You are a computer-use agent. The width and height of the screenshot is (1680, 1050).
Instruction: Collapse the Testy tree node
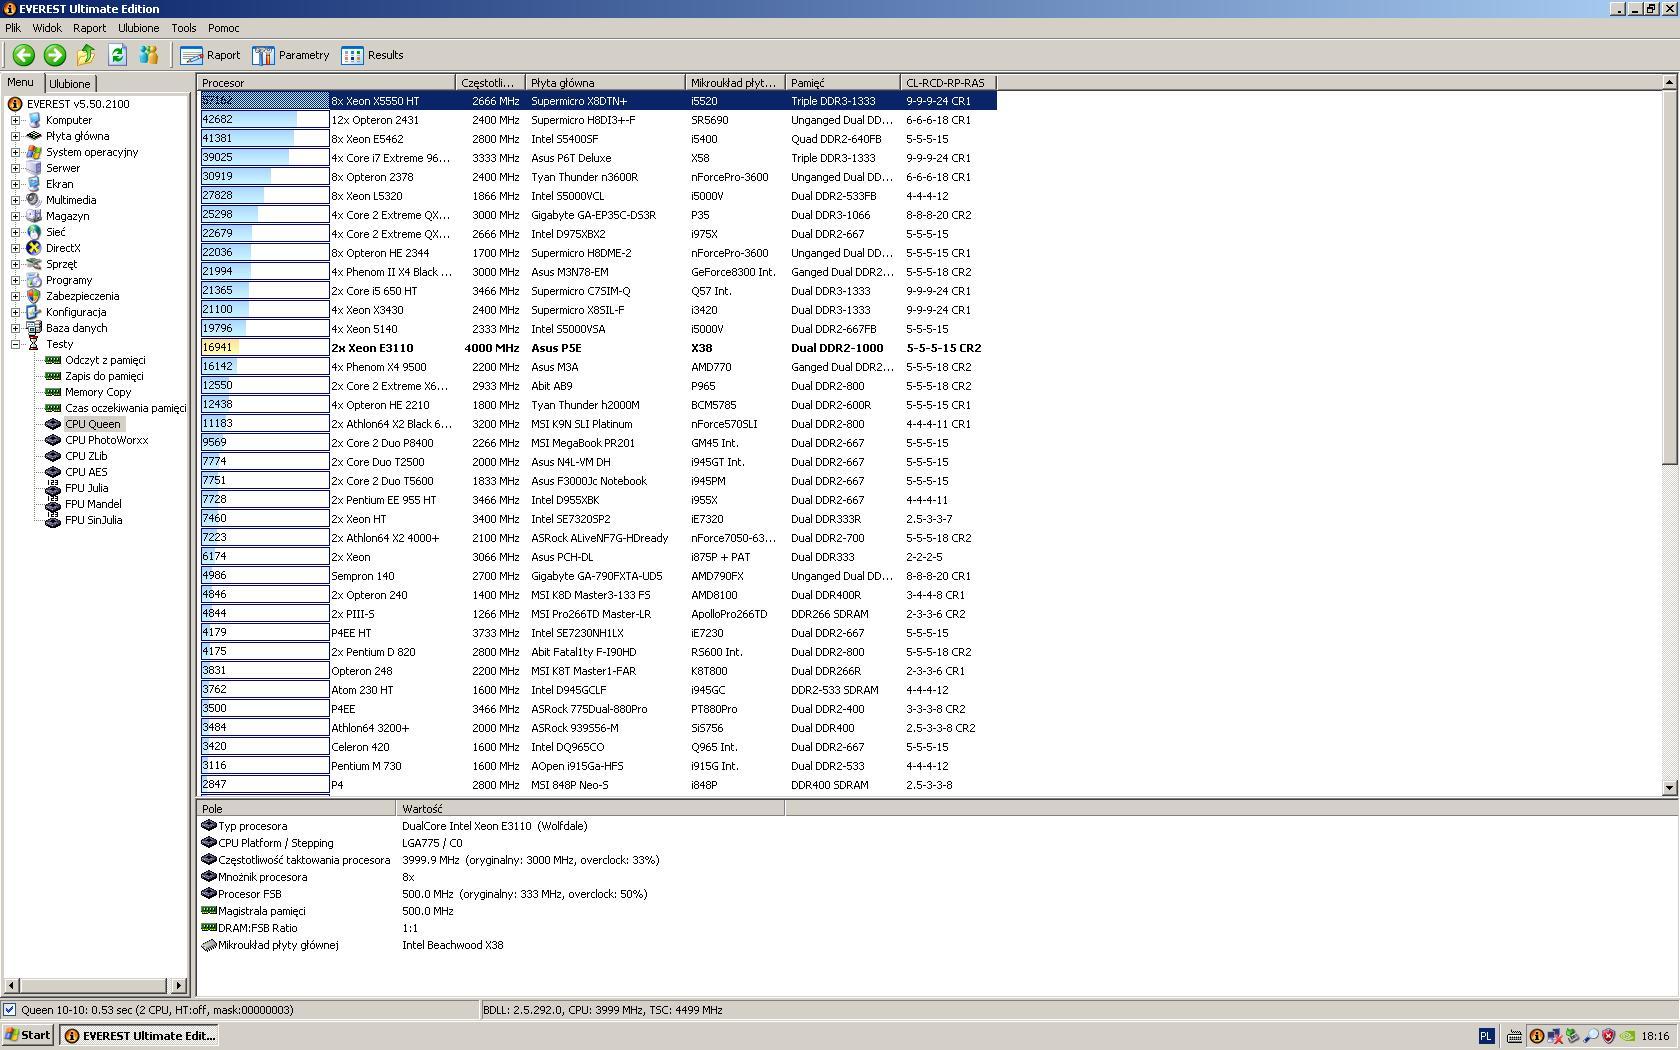[16, 344]
